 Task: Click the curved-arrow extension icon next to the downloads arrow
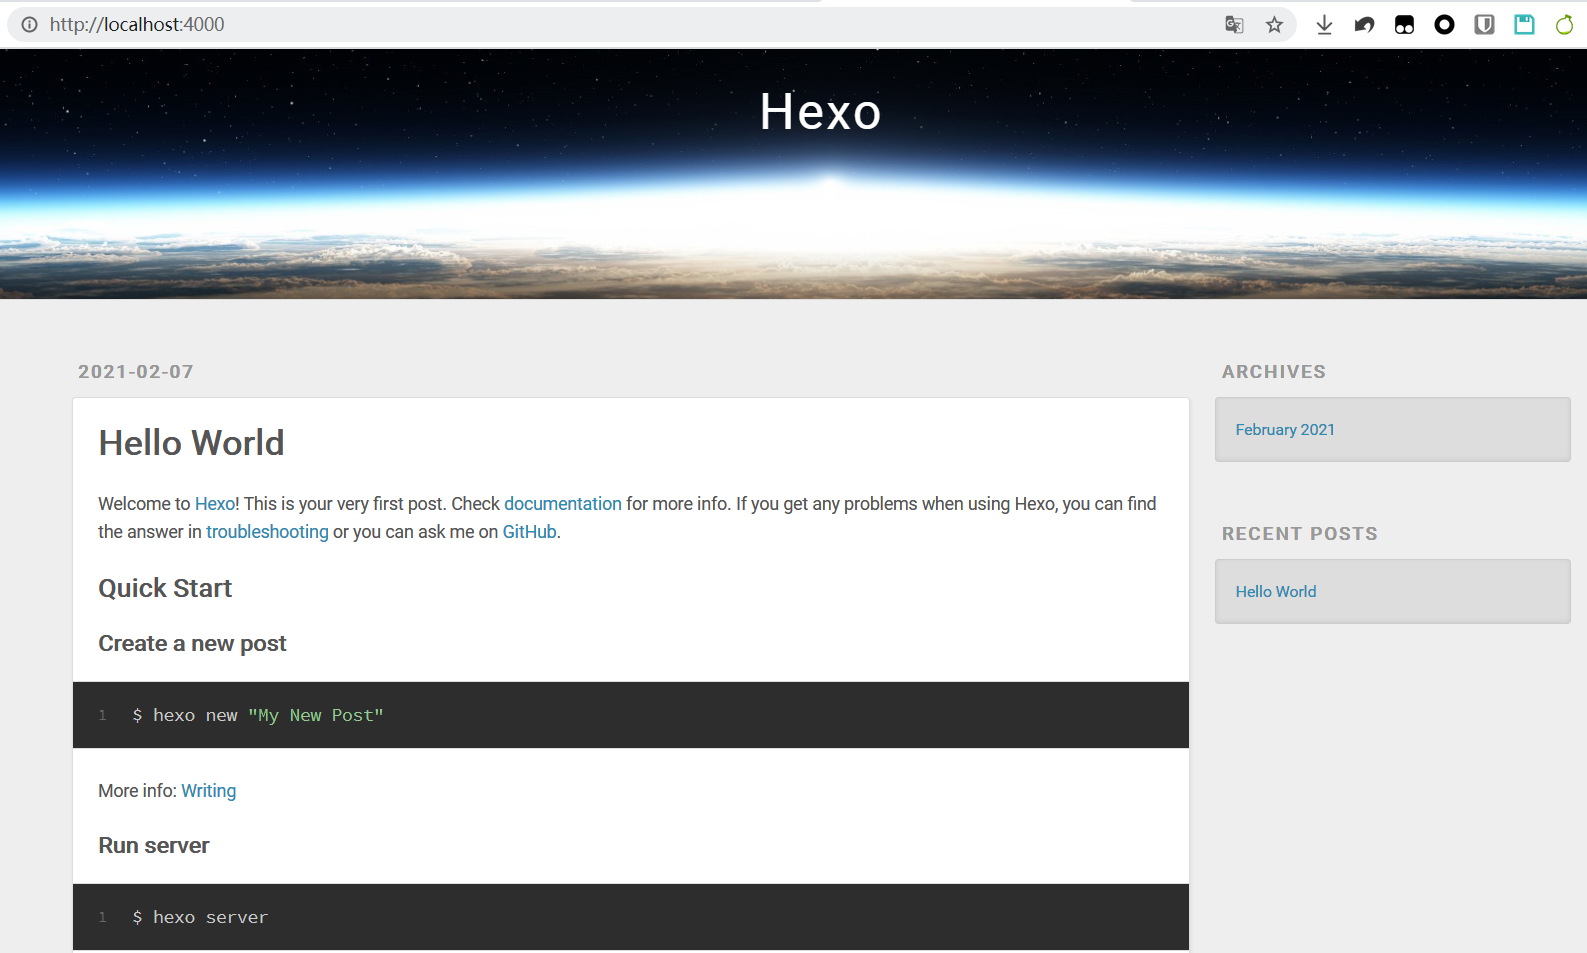point(1364,25)
